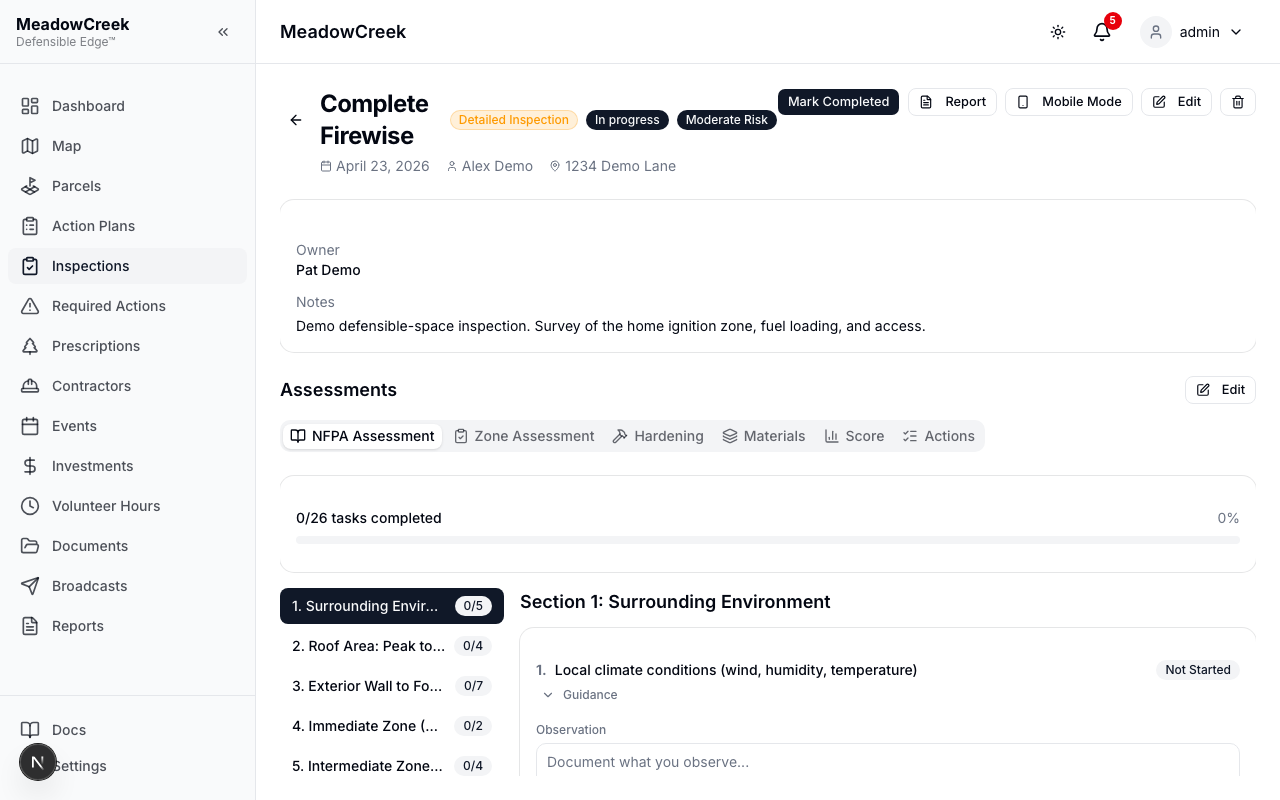Open Contractors list
Screen dimensions: 1280x800
pos(127,386)
